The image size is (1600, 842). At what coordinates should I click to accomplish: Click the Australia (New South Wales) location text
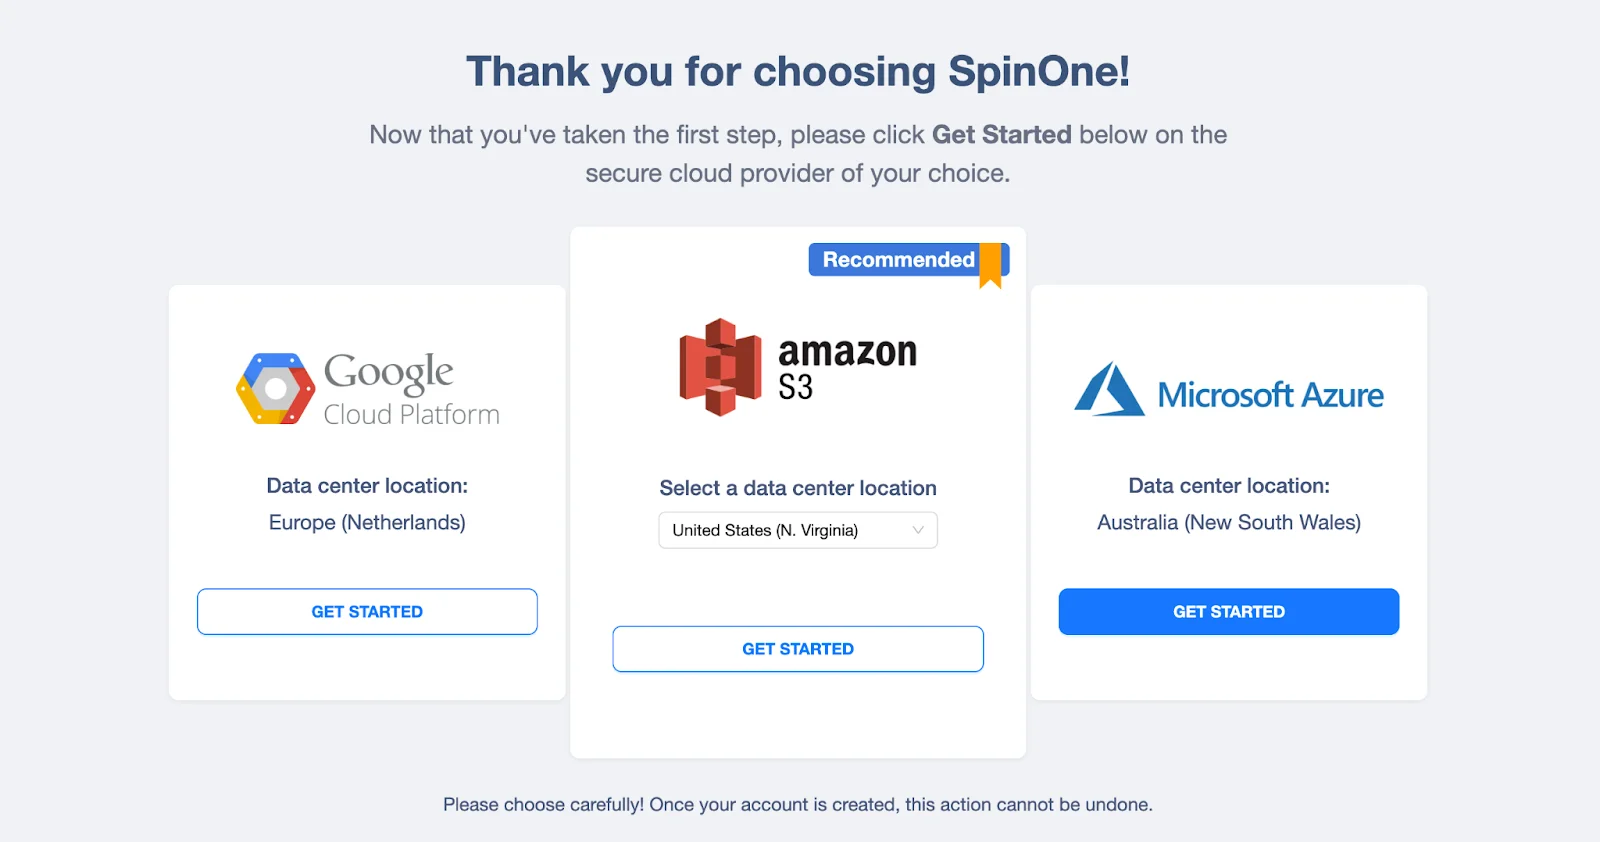coord(1229,522)
